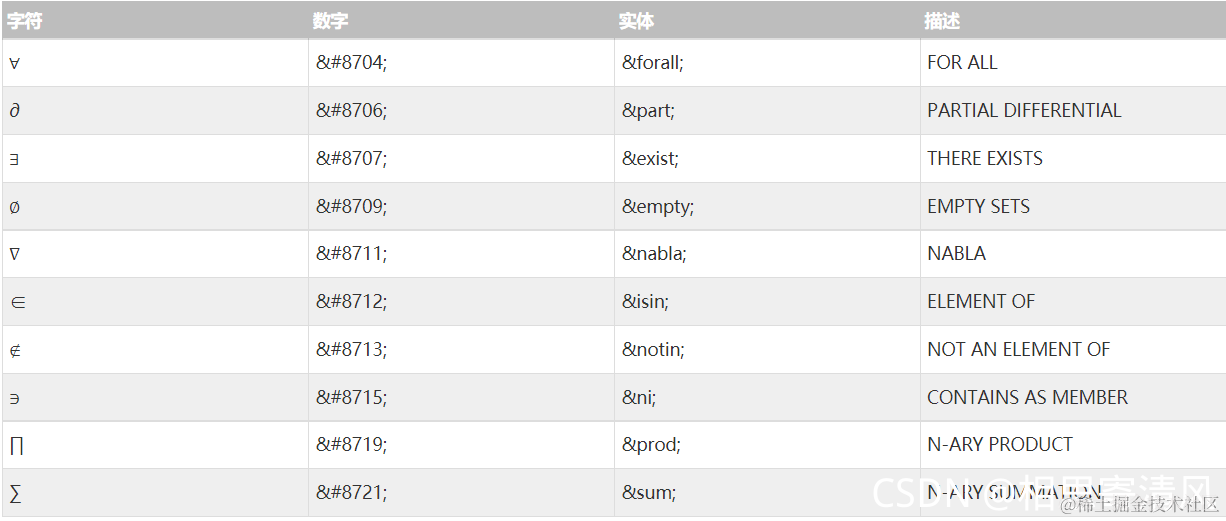Viewport: 1226px width, 521px height.
Task: Click the element-of symbol ∈
Action: coord(18,302)
